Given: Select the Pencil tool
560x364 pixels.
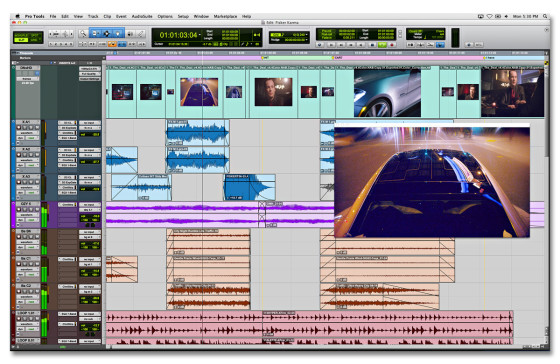Looking at the screenshot, I should point(141,34).
